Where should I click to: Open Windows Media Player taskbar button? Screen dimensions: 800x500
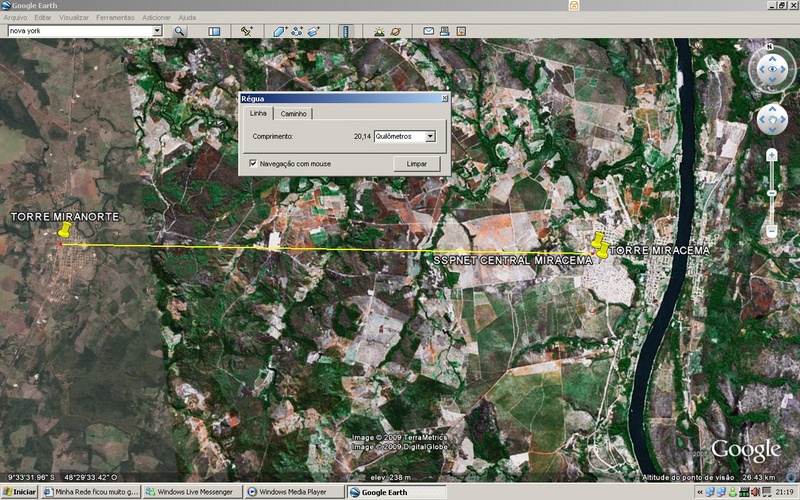294,492
